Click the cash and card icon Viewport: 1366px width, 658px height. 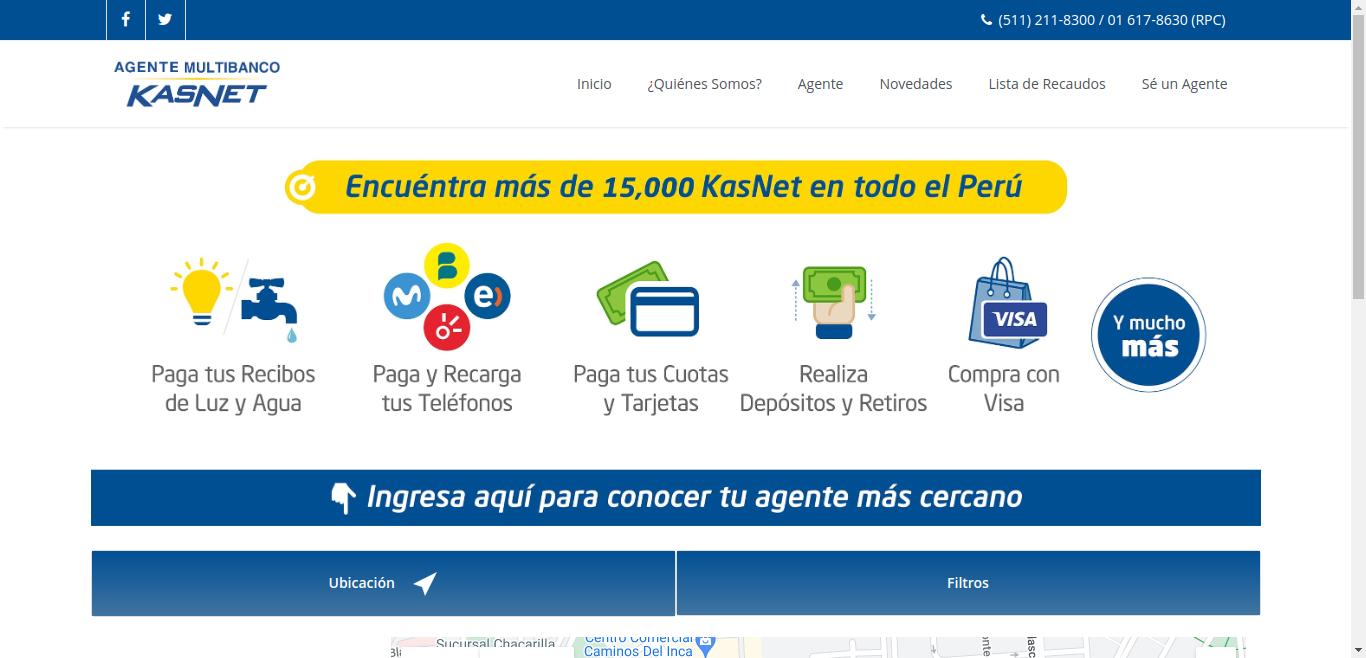pos(648,299)
